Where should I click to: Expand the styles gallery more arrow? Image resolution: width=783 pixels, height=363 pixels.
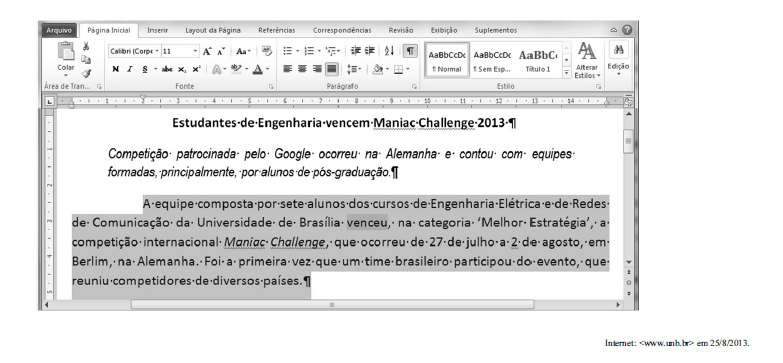click(x=566, y=73)
